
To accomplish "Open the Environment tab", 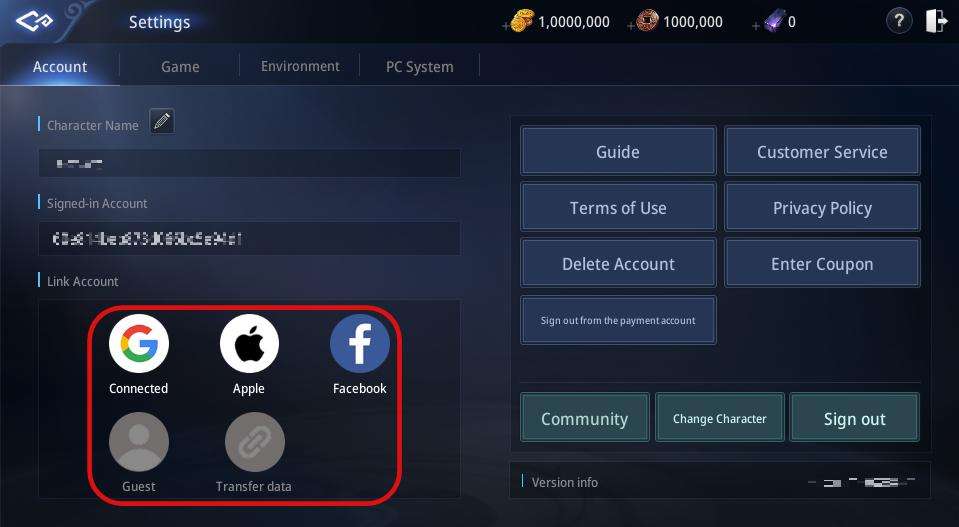I will coord(300,66).
